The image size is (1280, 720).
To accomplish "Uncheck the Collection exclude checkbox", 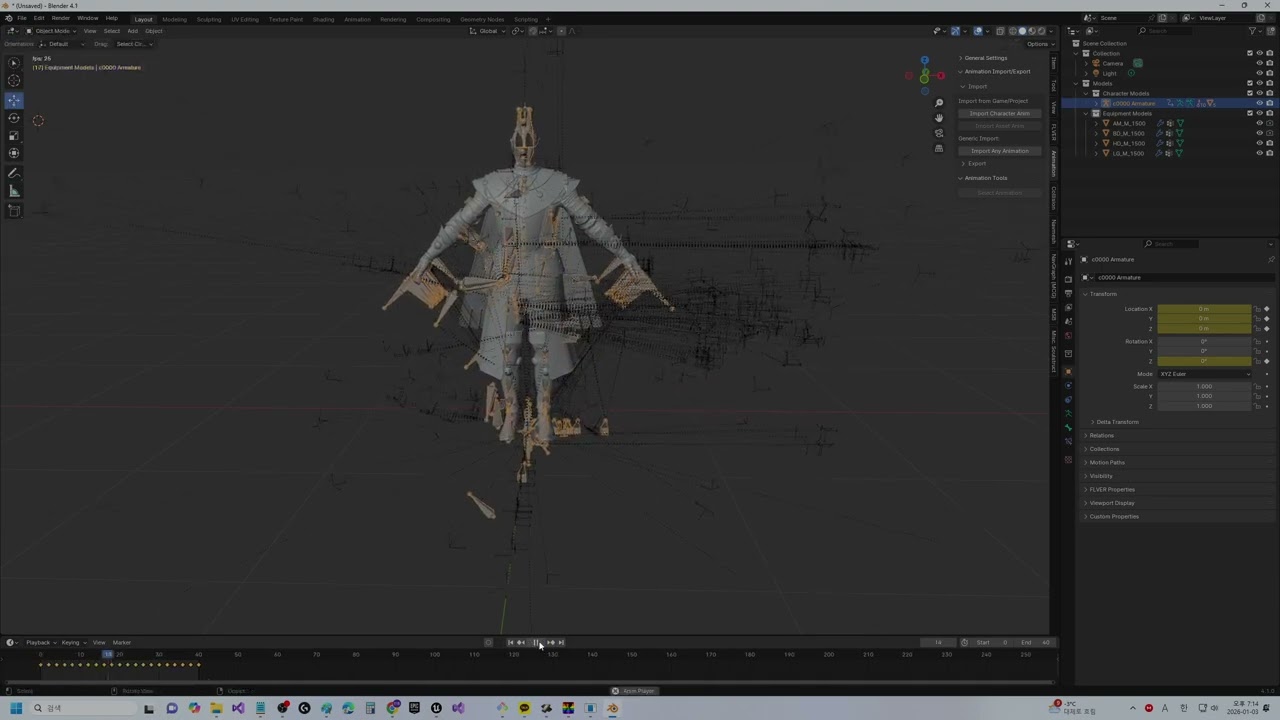I will coord(1249,53).
